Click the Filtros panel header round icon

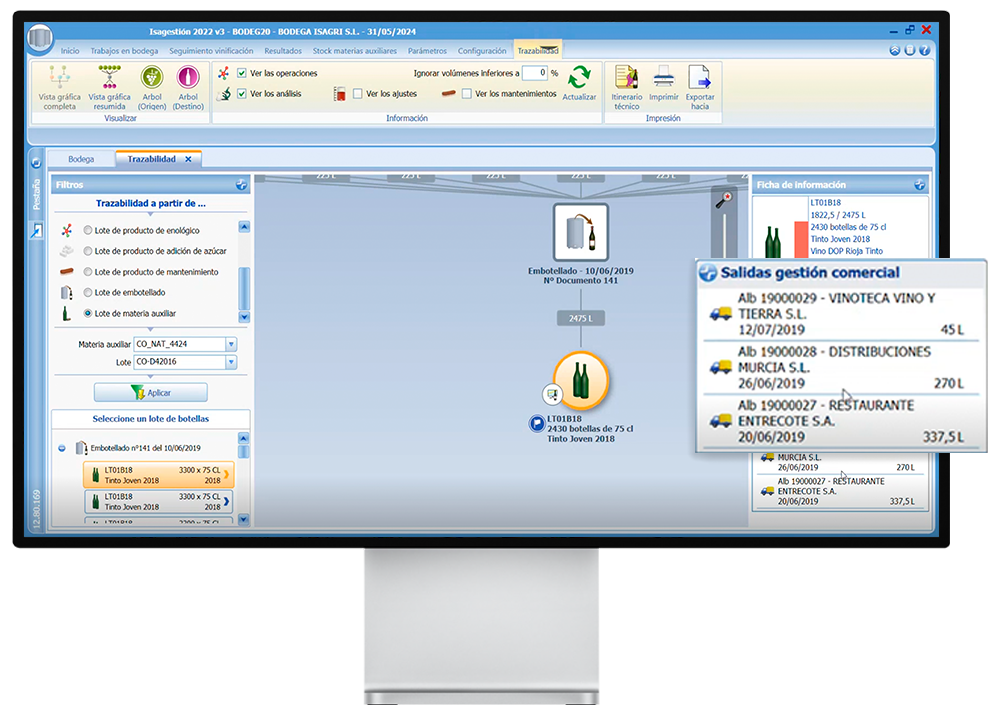point(241,185)
